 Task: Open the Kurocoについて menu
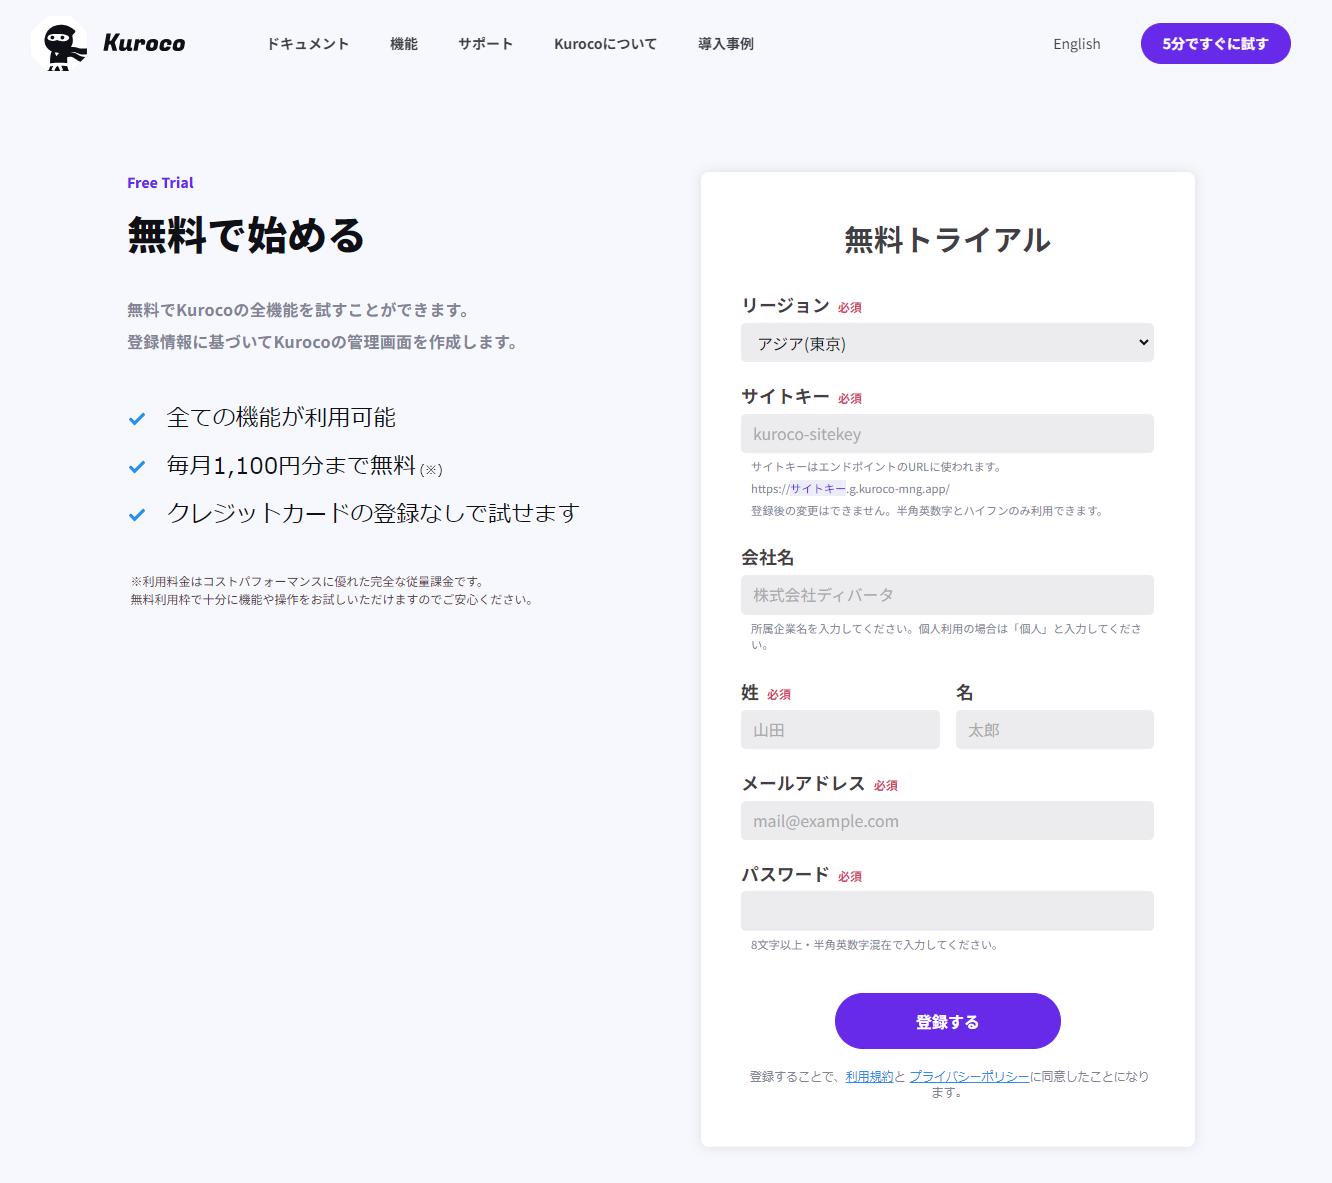[x=605, y=44]
